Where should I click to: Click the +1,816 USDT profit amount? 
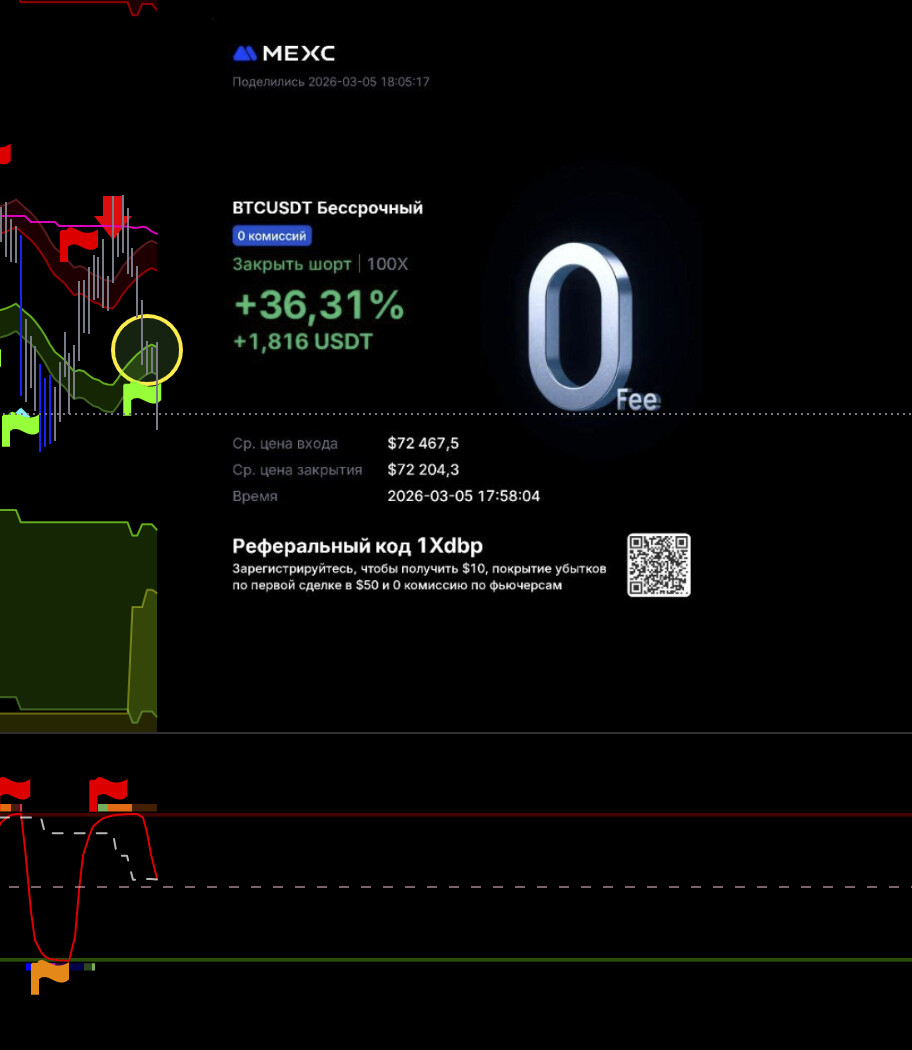pos(302,341)
